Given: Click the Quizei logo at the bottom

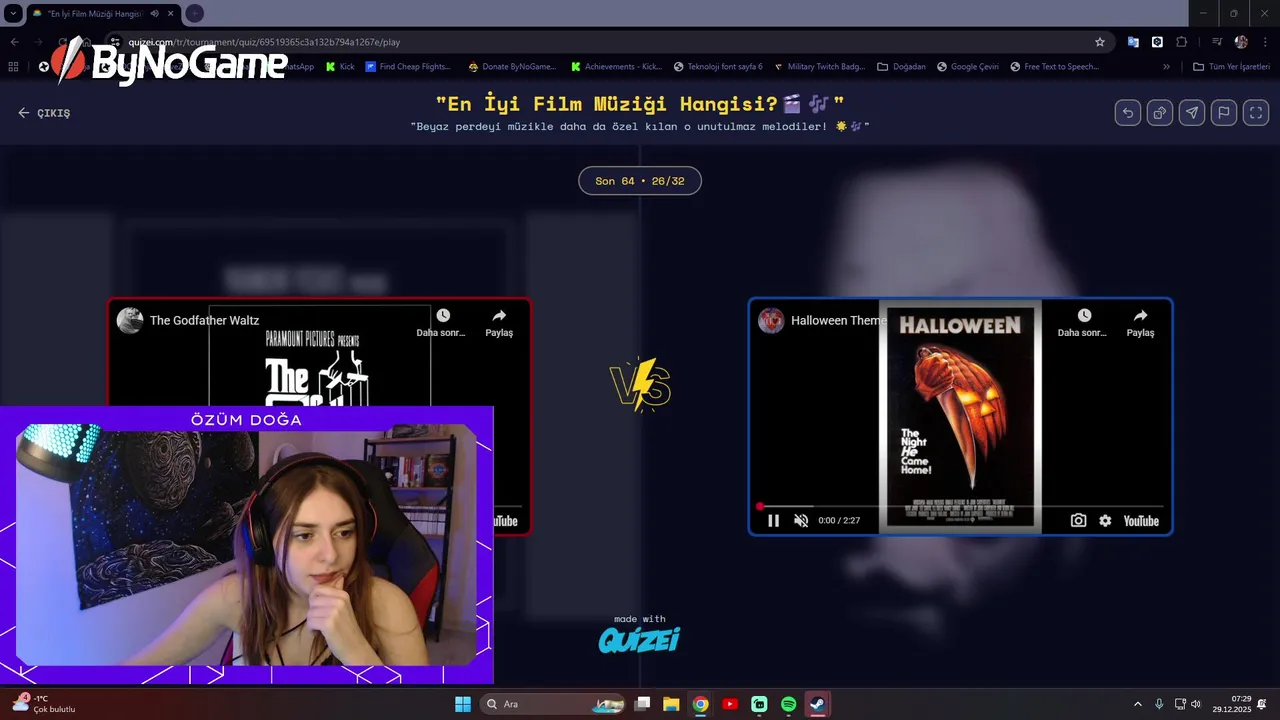Looking at the screenshot, I should point(639,639).
